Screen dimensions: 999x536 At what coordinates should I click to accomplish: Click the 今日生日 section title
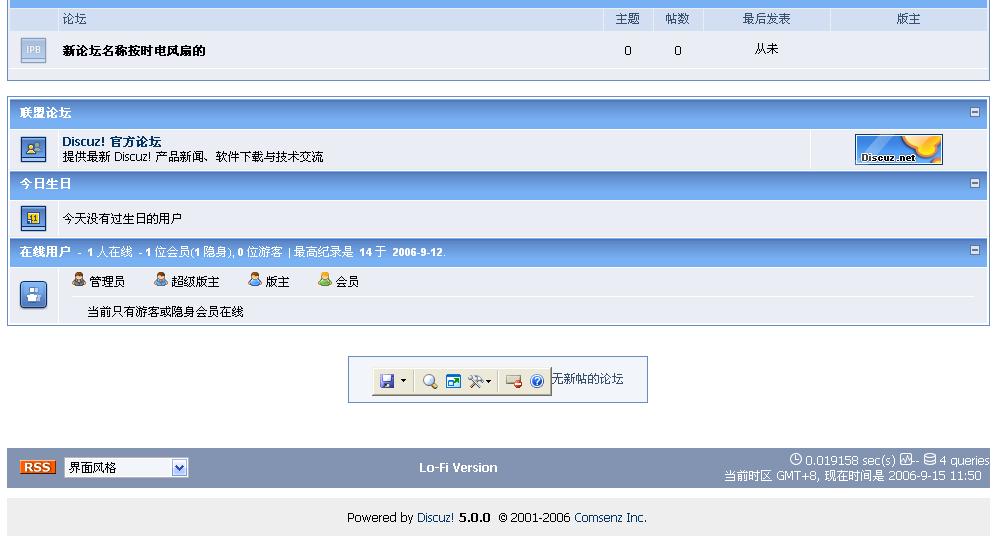coord(45,184)
